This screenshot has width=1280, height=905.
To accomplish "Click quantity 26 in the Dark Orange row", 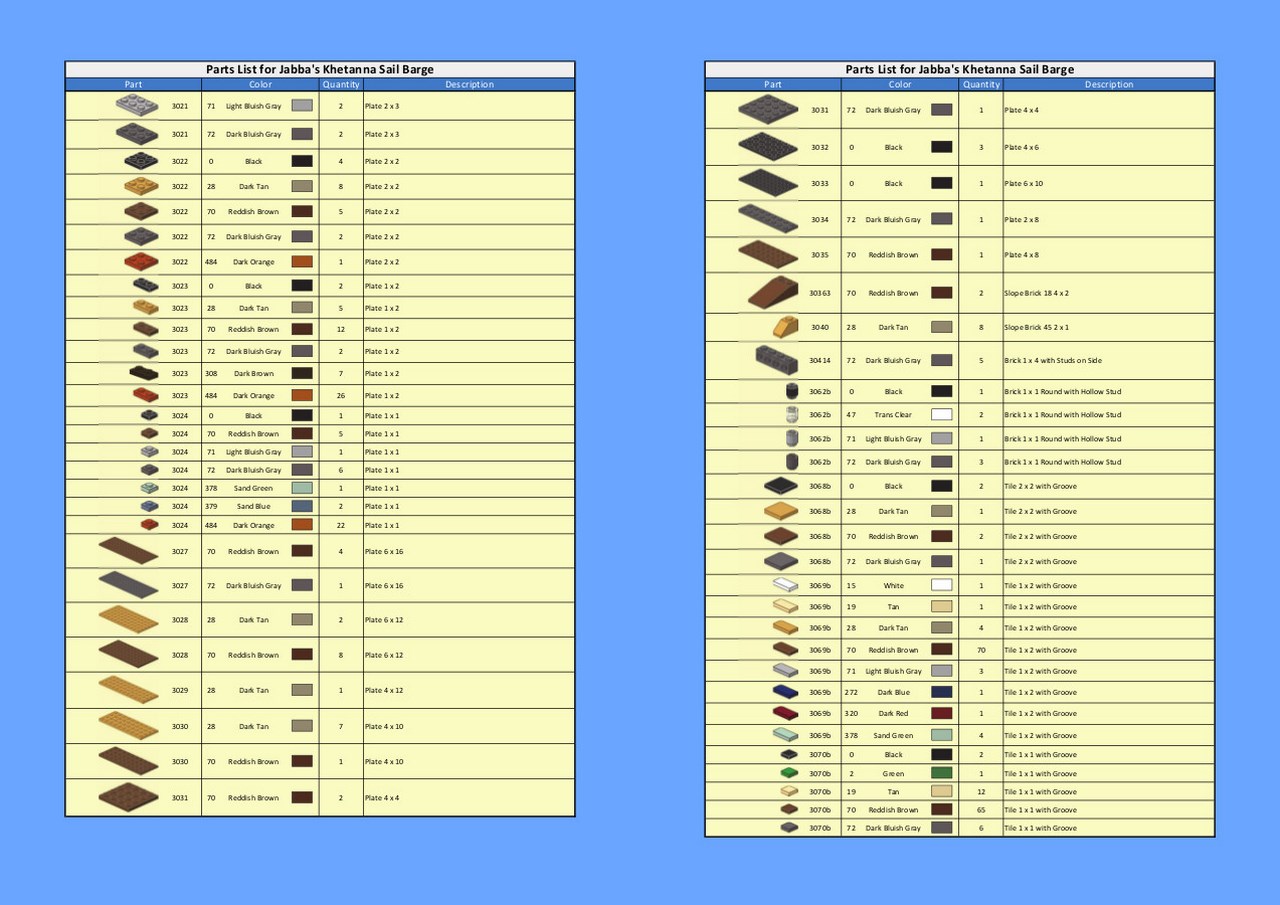I will click(x=341, y=395).
